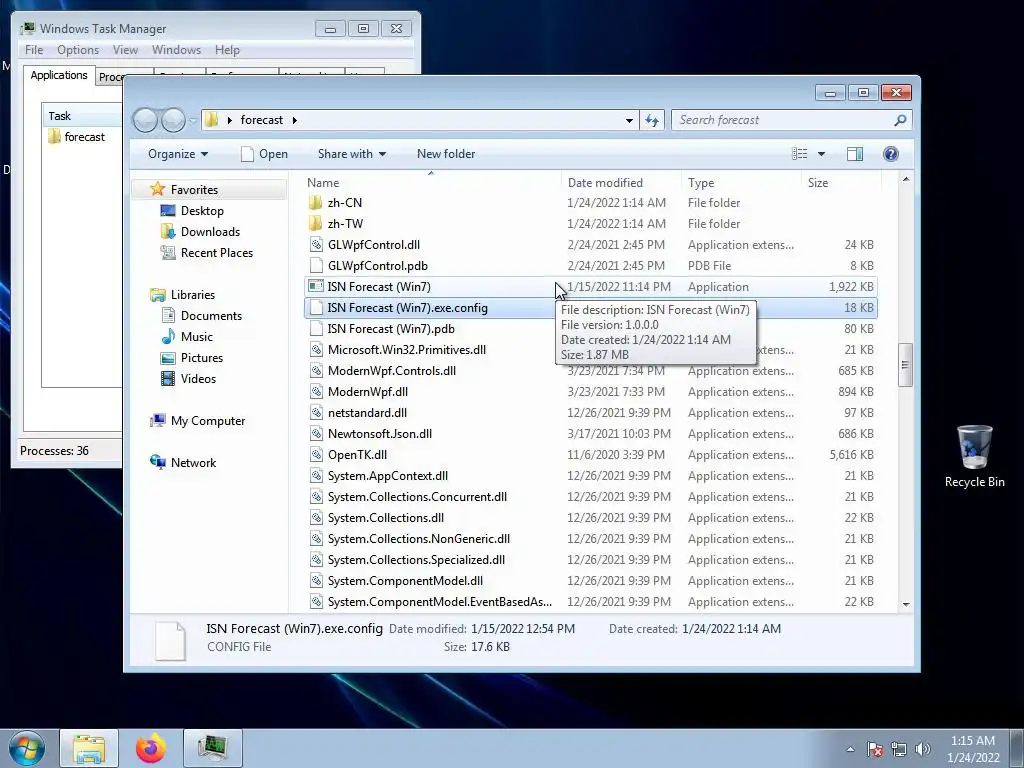Viewport: 1024px width, 768px height.
Task: Expand the arrow after forecast in breadcrumb
Action: coord(295,120)
